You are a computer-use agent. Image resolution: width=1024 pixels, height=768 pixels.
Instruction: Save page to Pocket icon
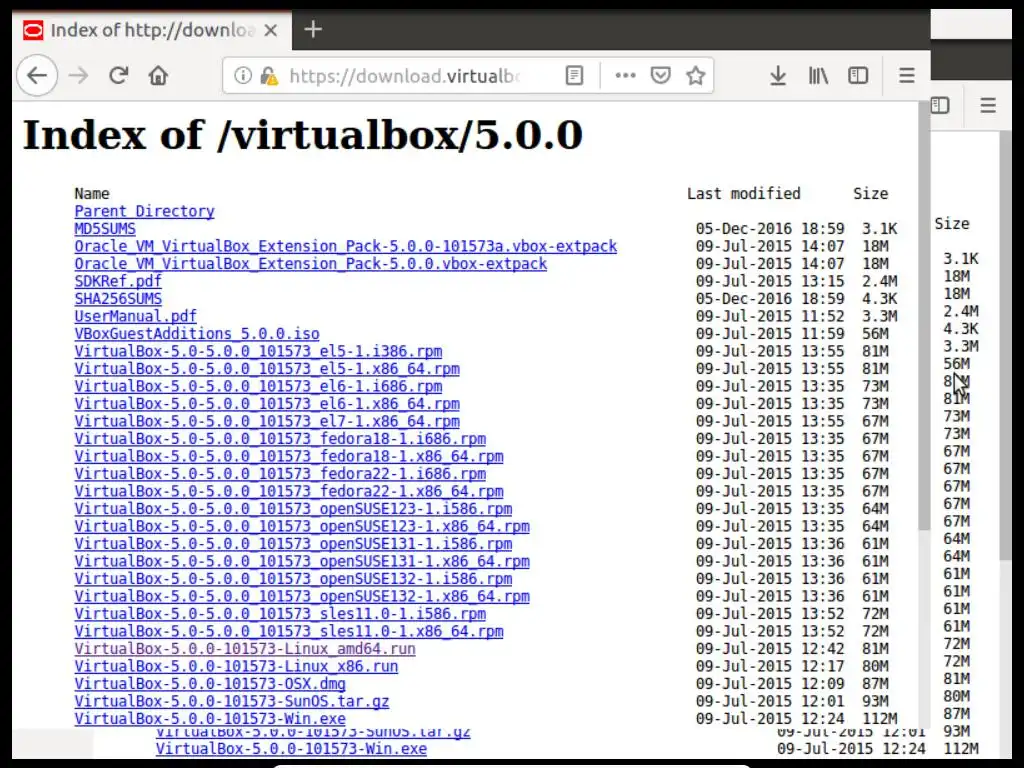click(x=660, y=76)
